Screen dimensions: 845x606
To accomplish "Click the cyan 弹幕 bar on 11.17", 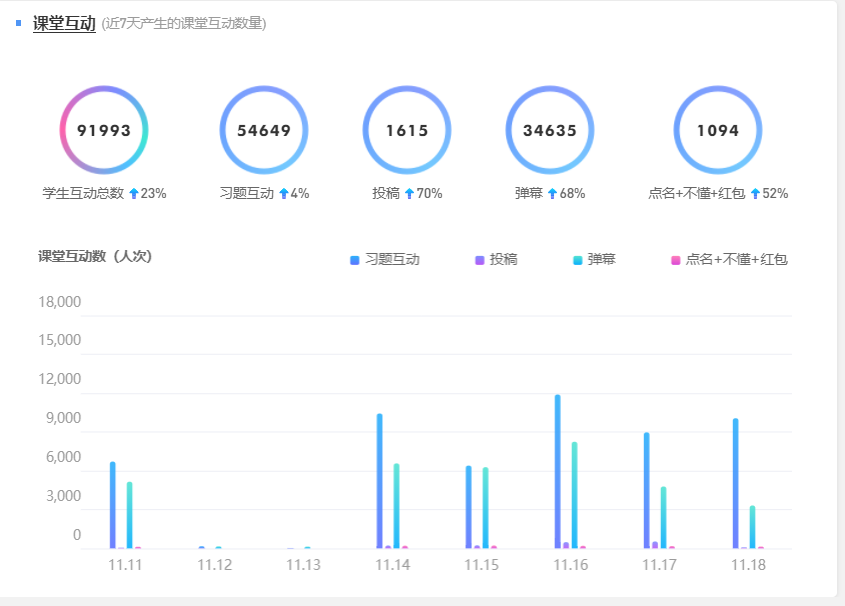I will [664, 517].
